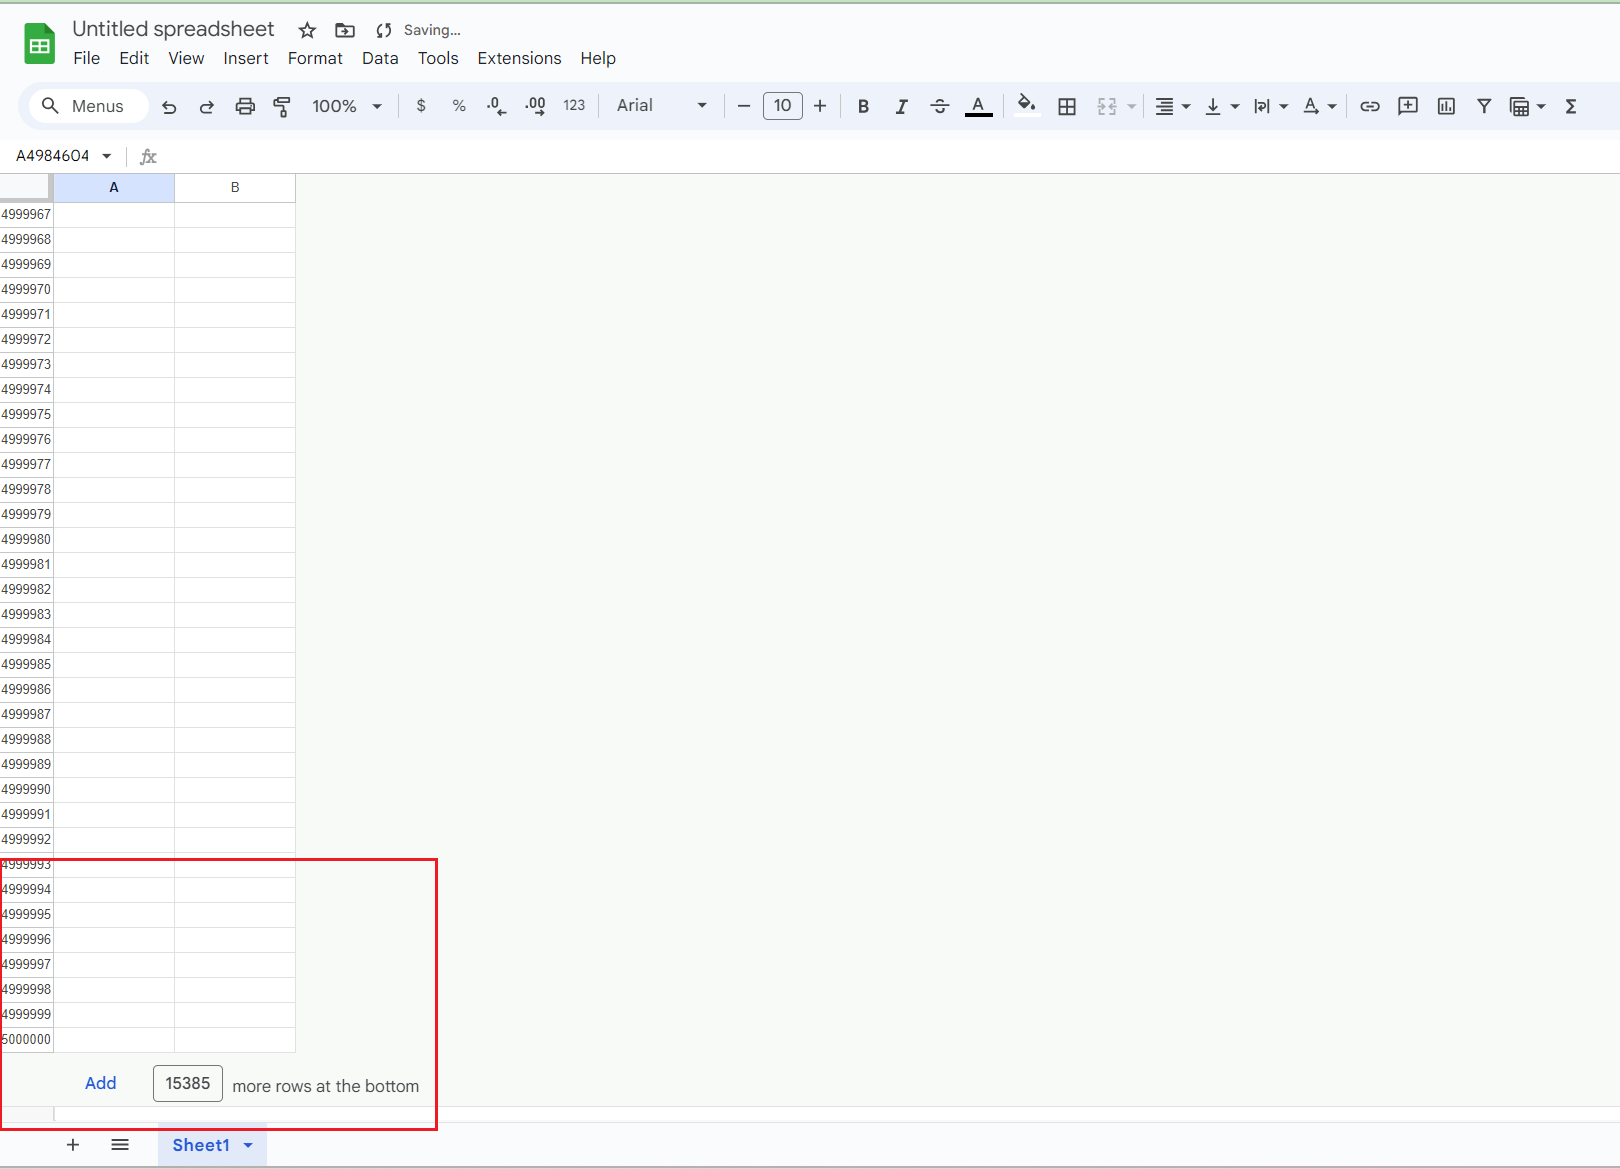This screenshot has height=1169, width=1620.
Task: Toggle italic formatting
Action: (901, 106)
